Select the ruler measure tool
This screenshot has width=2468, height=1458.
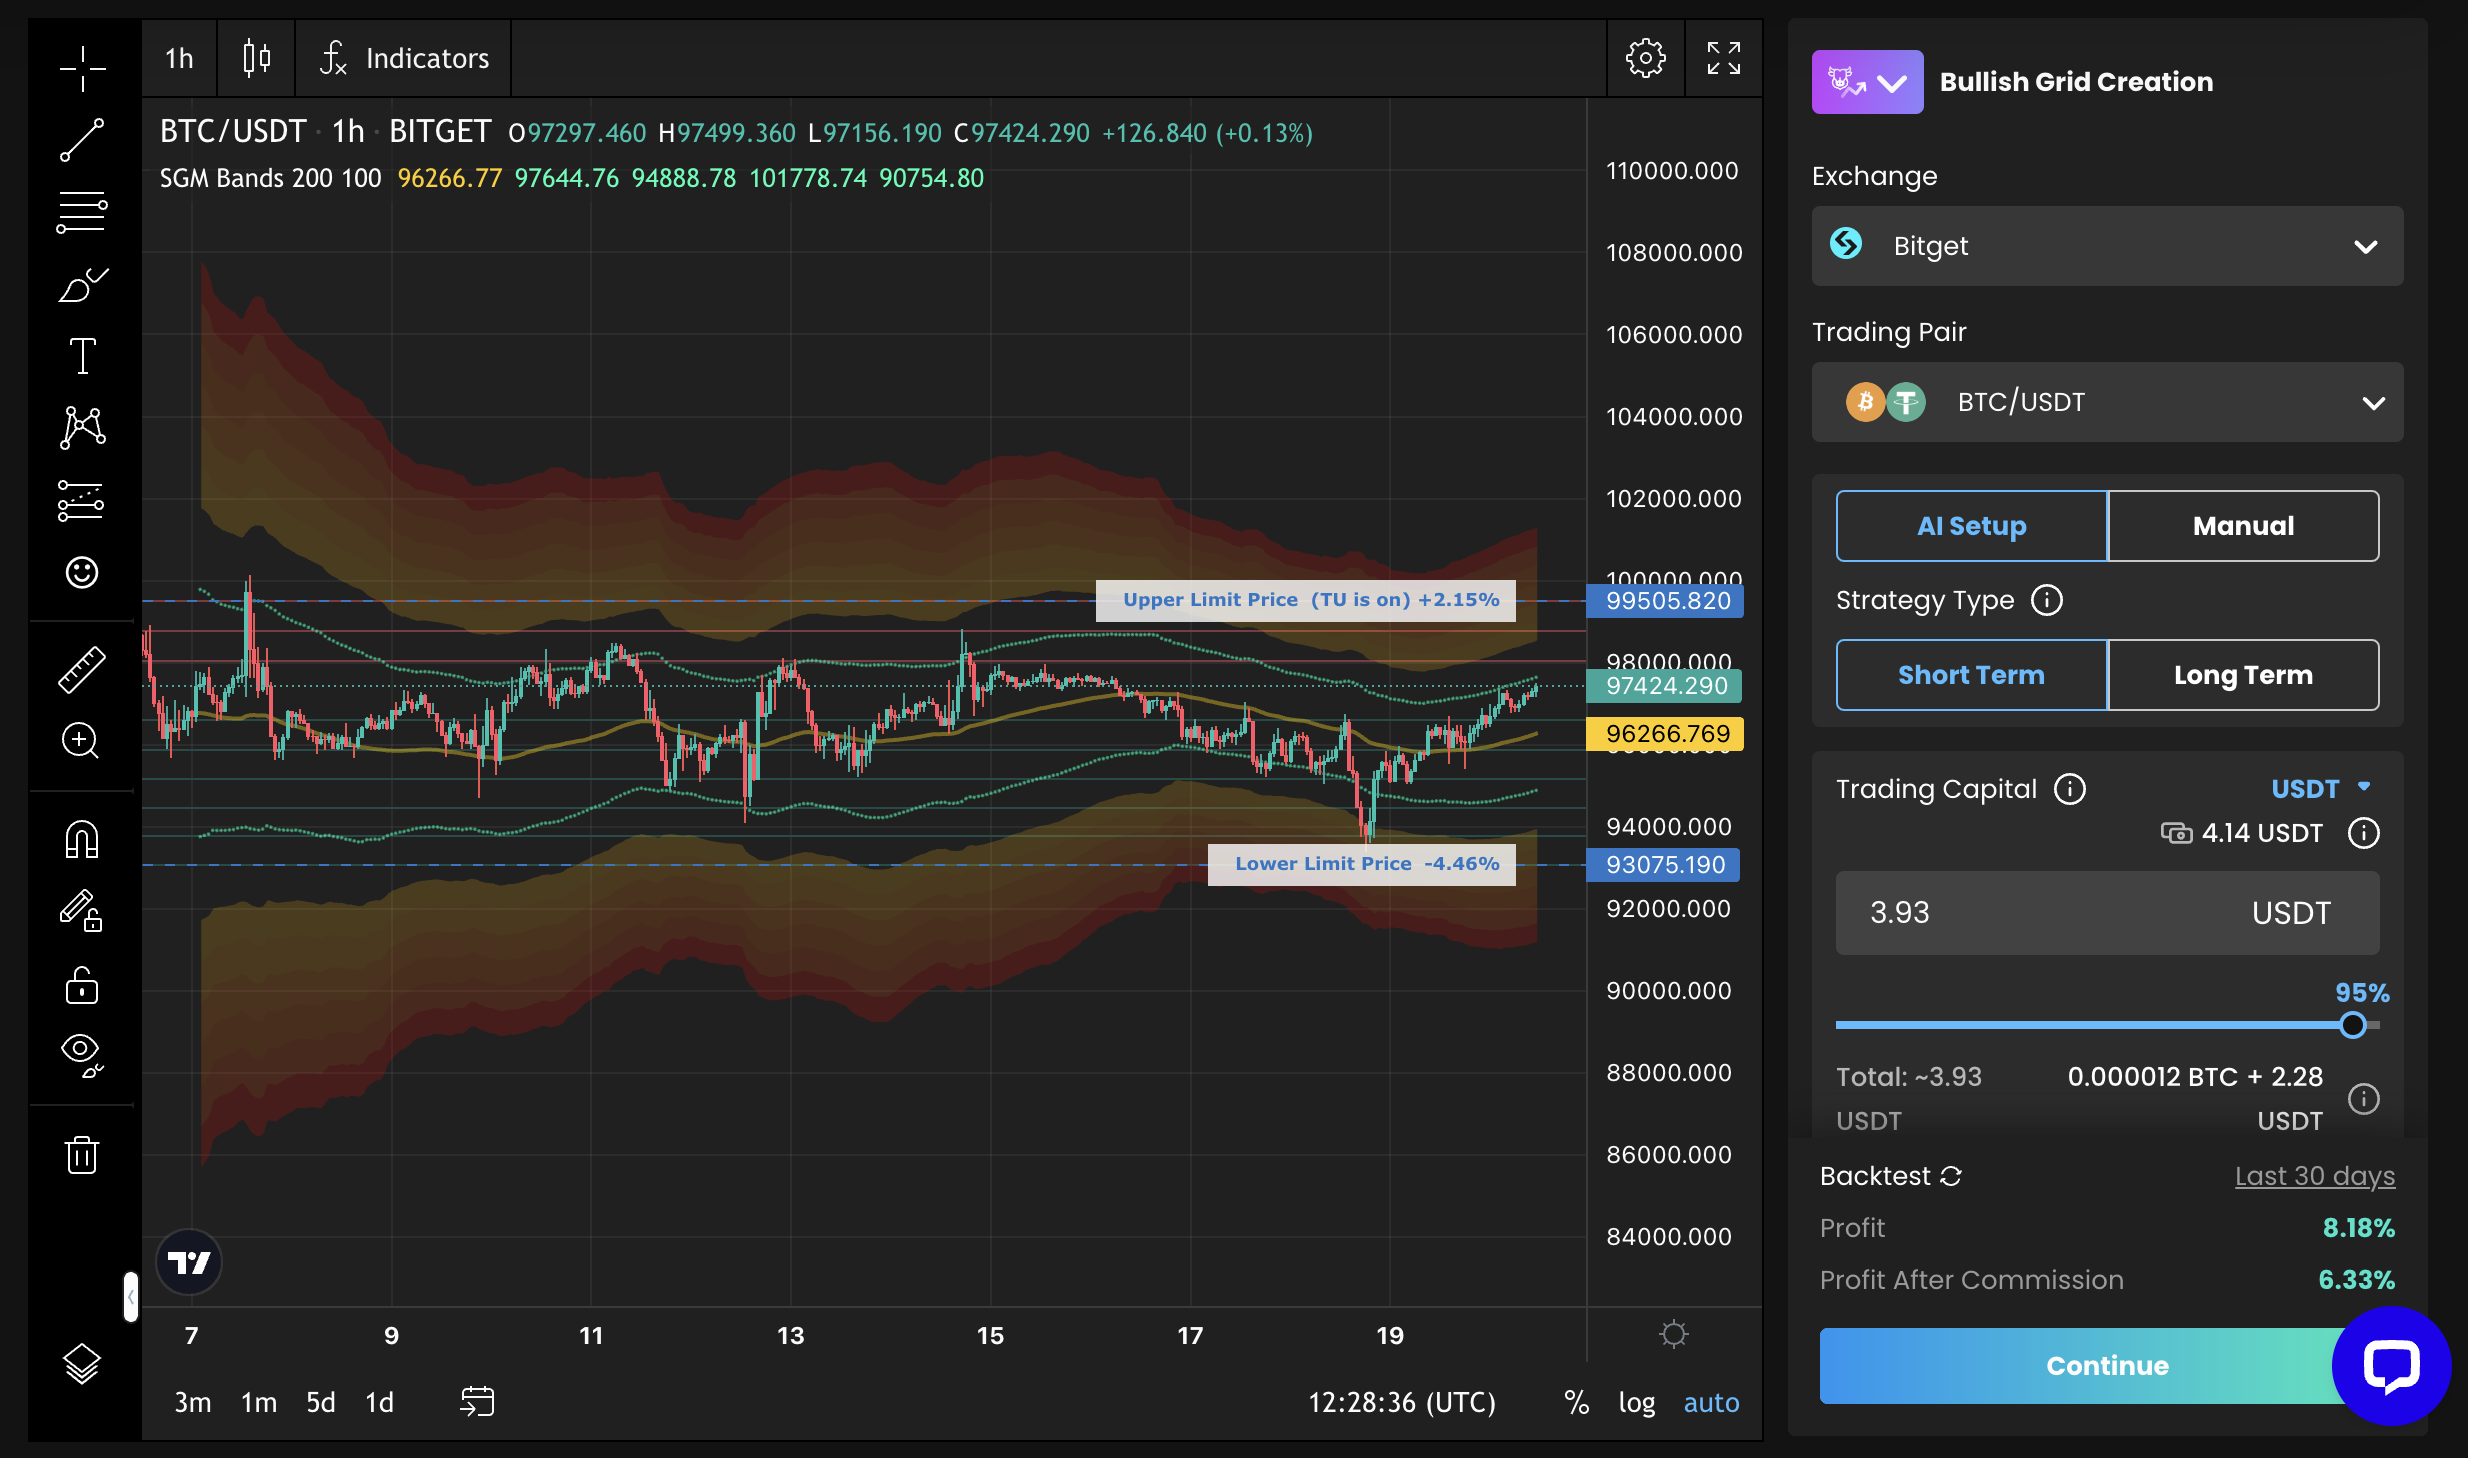(82, 669)
